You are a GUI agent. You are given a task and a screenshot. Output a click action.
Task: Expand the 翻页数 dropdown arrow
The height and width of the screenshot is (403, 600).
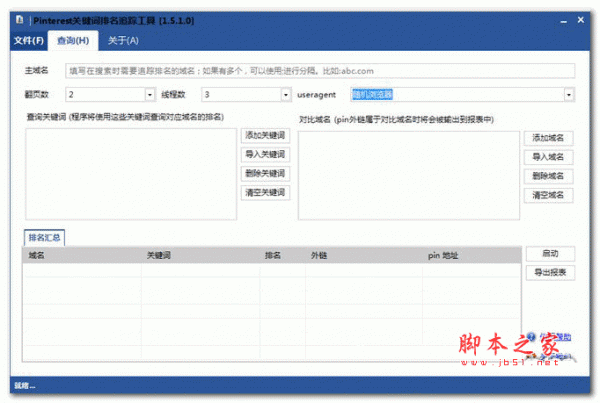click(x=150, y=95)
